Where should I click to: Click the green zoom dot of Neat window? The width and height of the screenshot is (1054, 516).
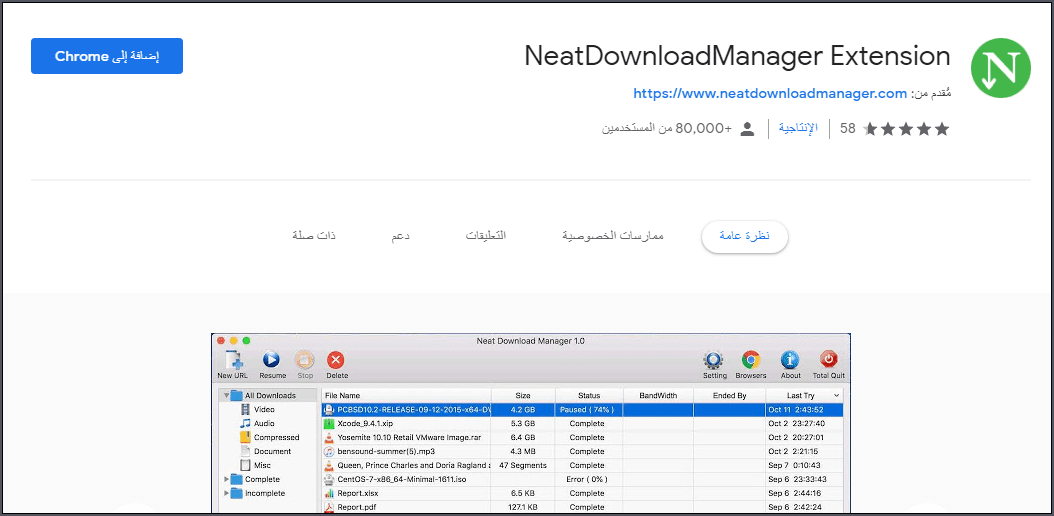246,341
